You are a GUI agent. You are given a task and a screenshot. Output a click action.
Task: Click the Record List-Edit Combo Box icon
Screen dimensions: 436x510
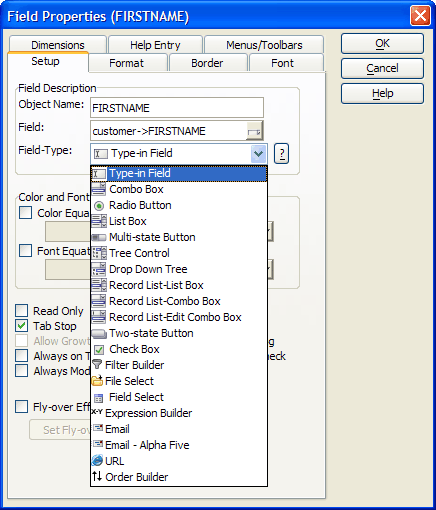point(99,317)
